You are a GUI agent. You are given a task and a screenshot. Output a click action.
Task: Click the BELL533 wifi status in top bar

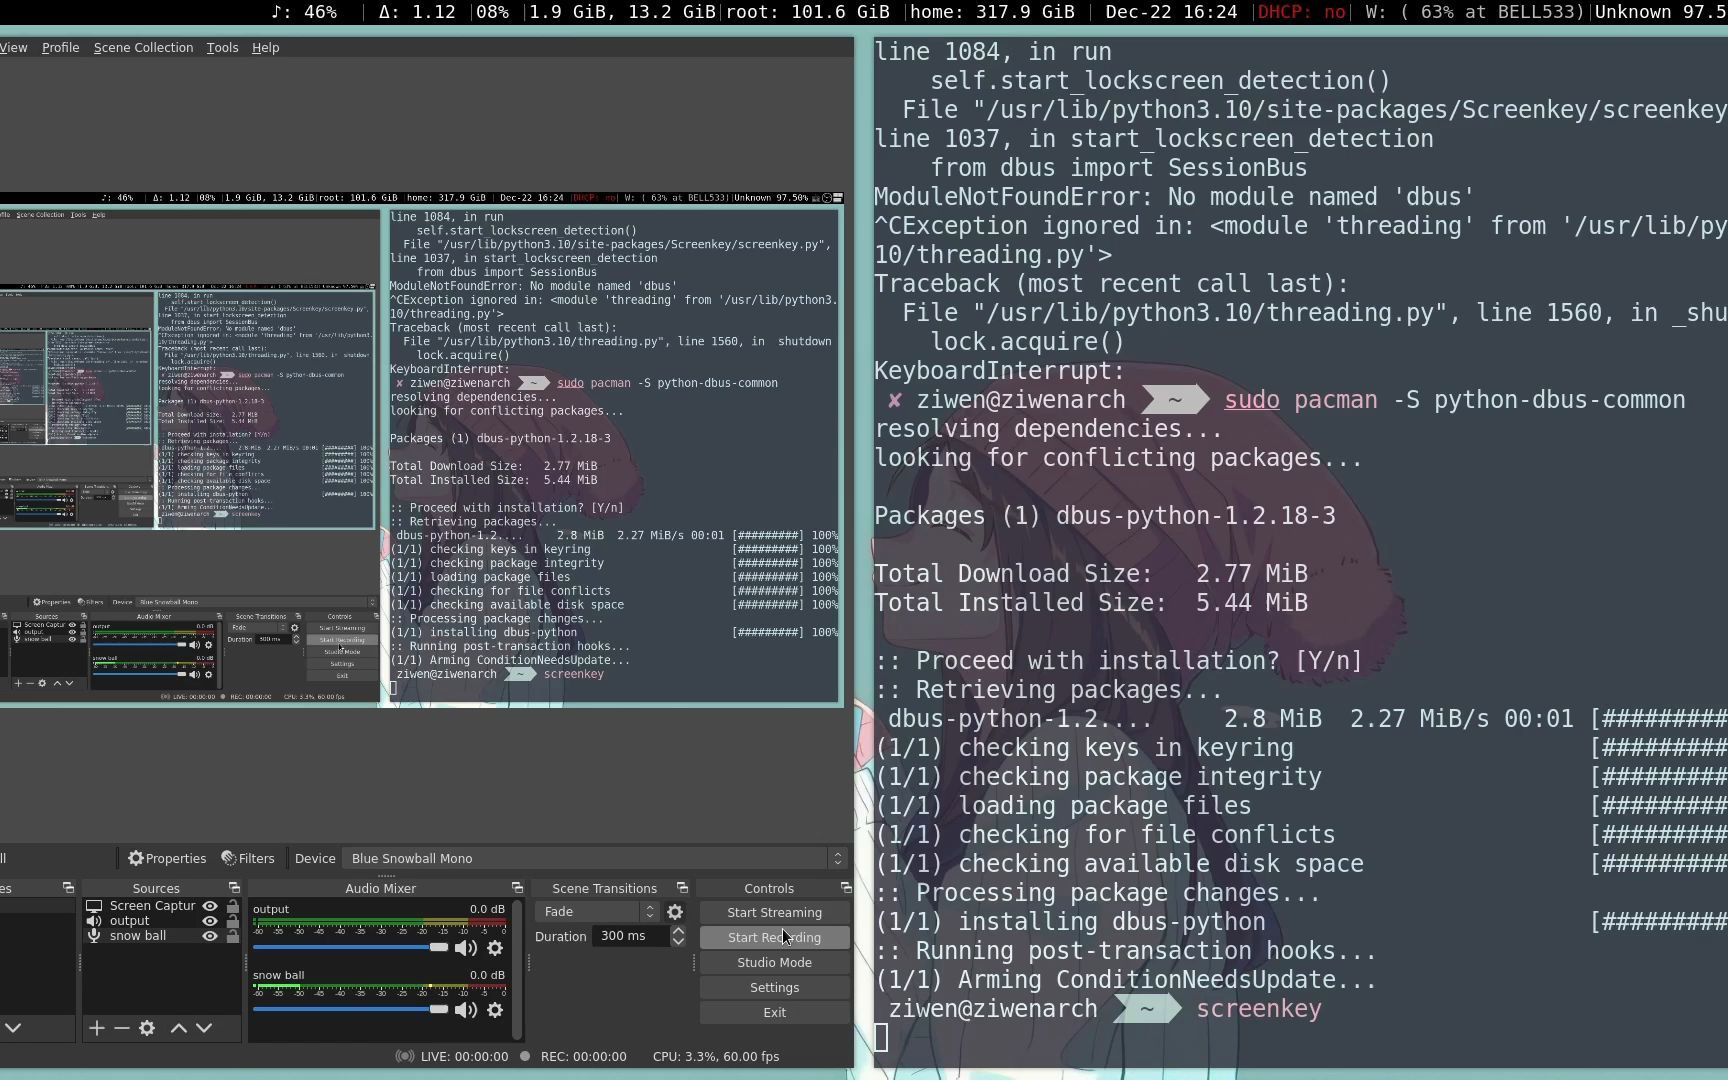1476,12
